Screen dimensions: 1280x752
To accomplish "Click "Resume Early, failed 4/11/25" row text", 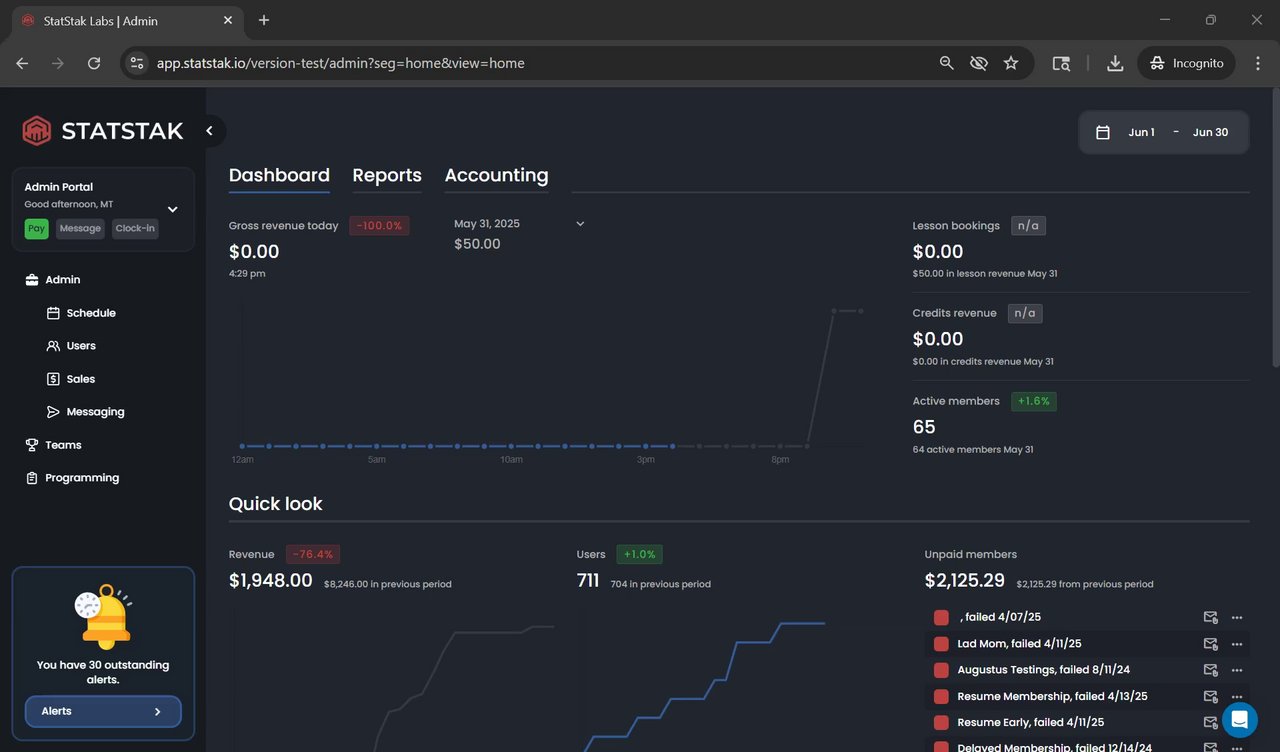I will click(x=1031, y=722).
